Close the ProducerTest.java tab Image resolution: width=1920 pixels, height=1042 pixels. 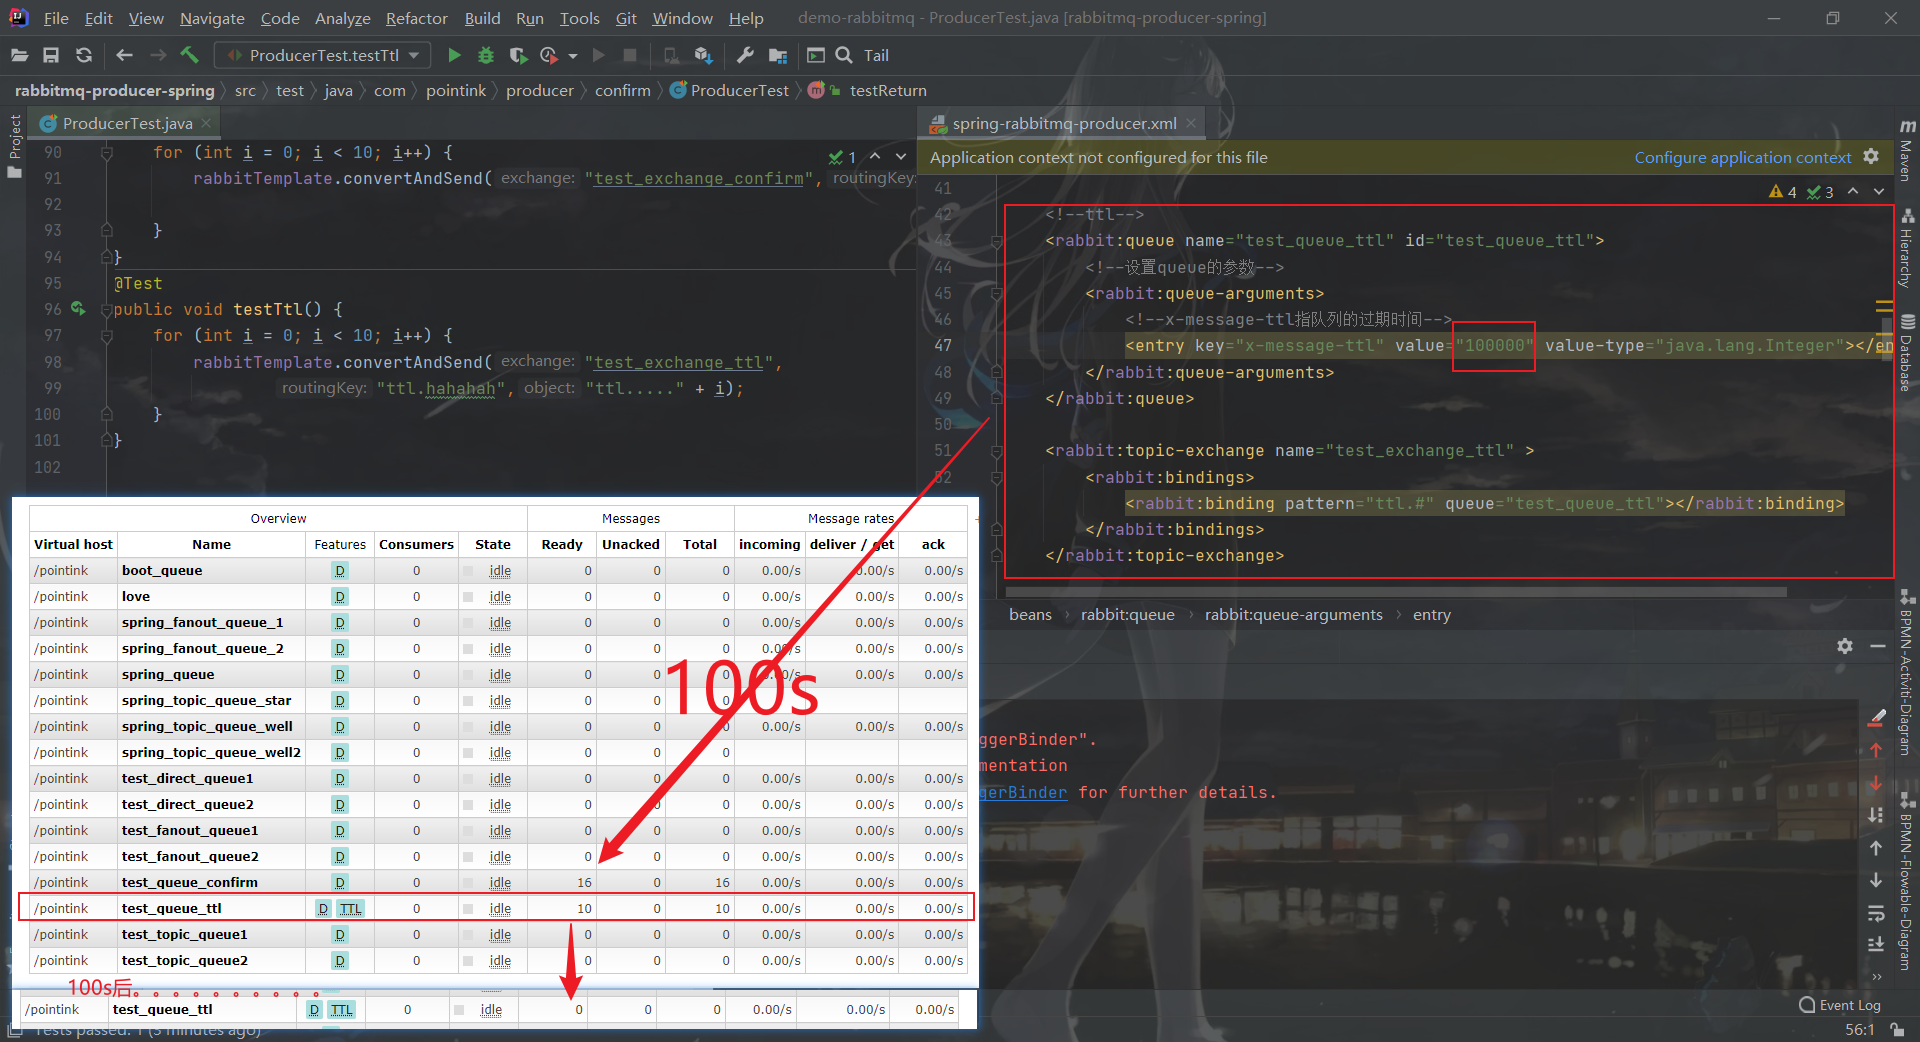206,123
